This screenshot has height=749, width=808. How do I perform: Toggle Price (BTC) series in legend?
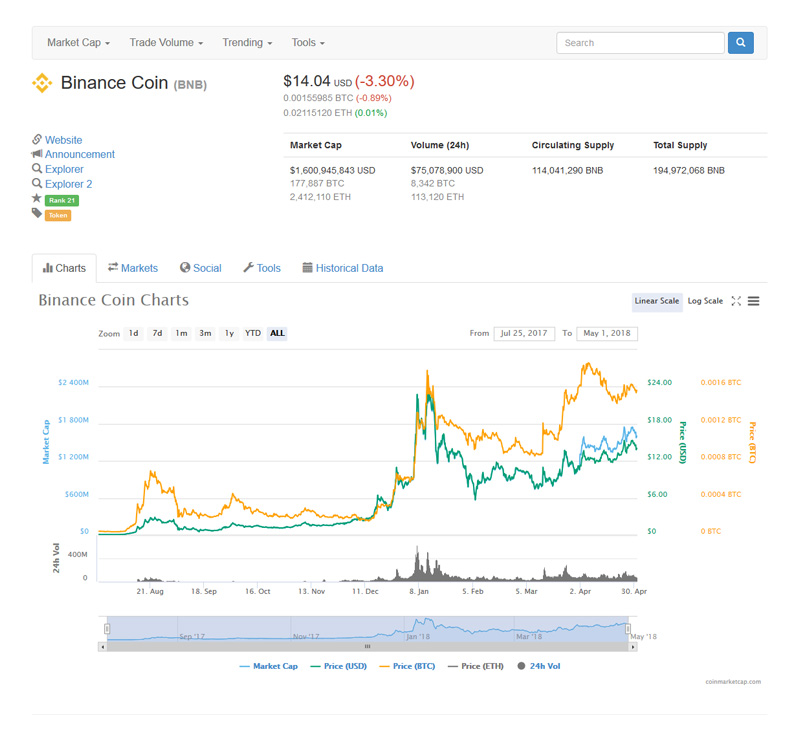tap(407, 666)
